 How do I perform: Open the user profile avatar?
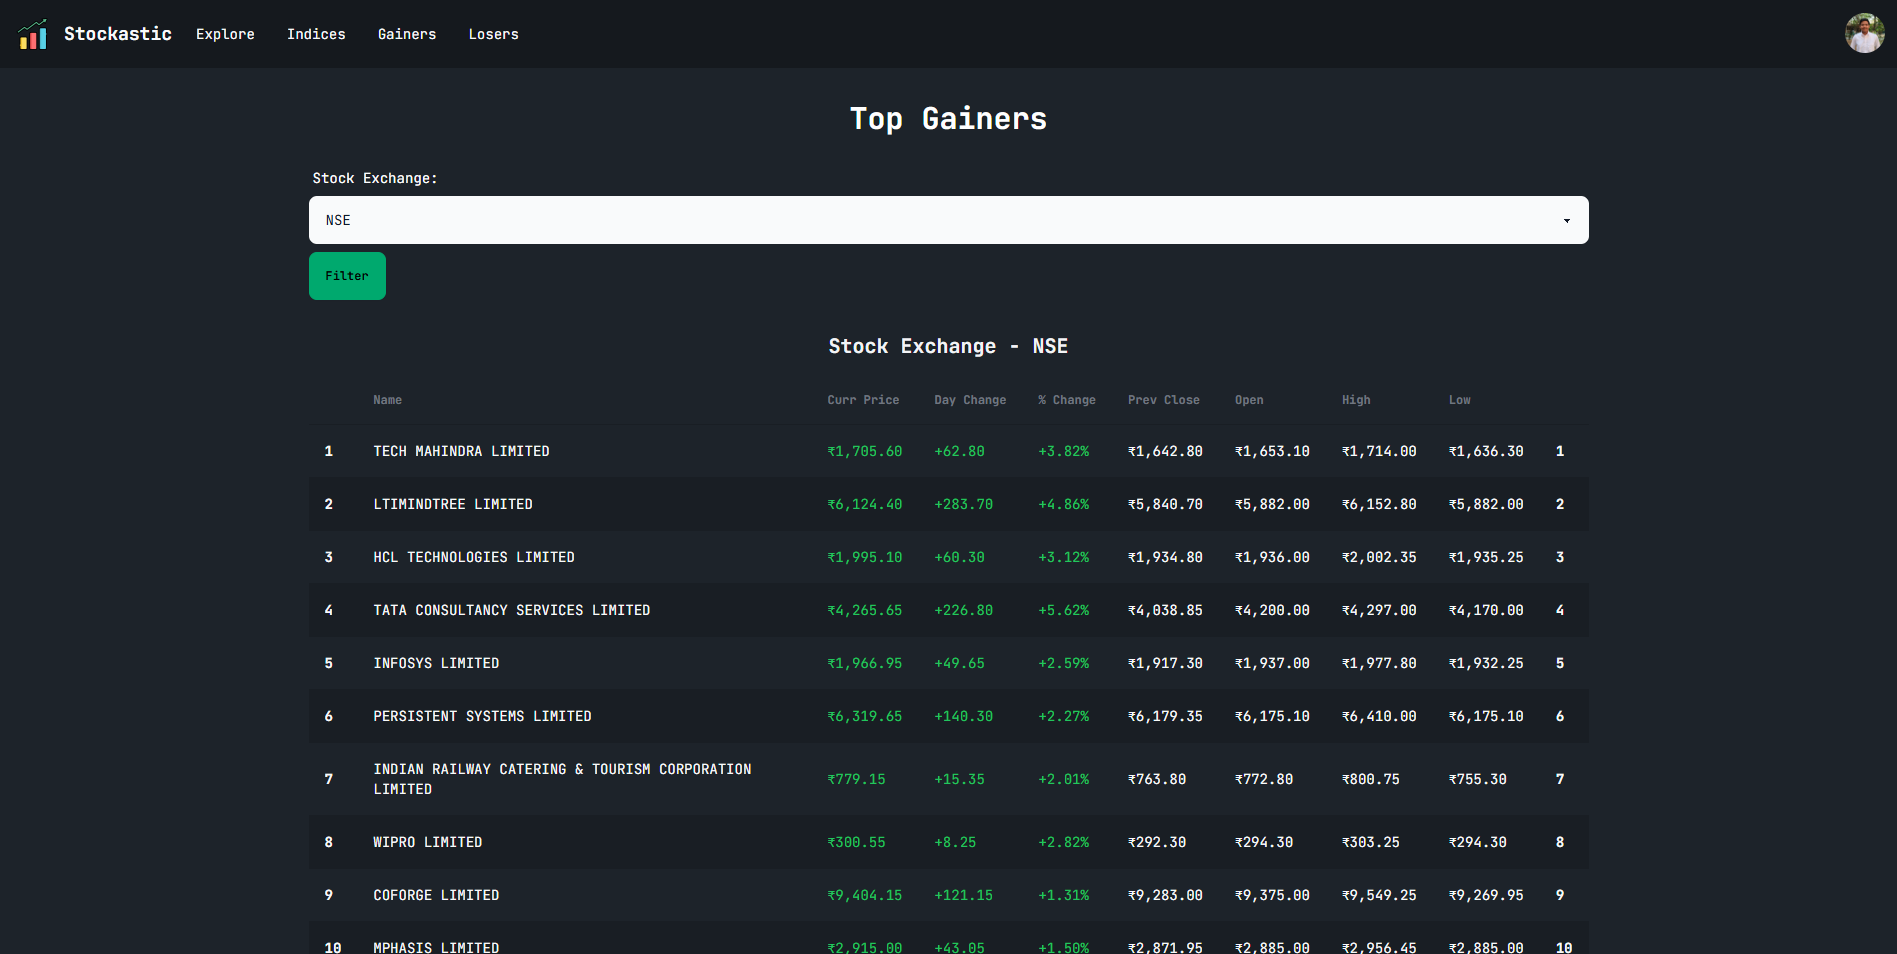click(1864, 33)
